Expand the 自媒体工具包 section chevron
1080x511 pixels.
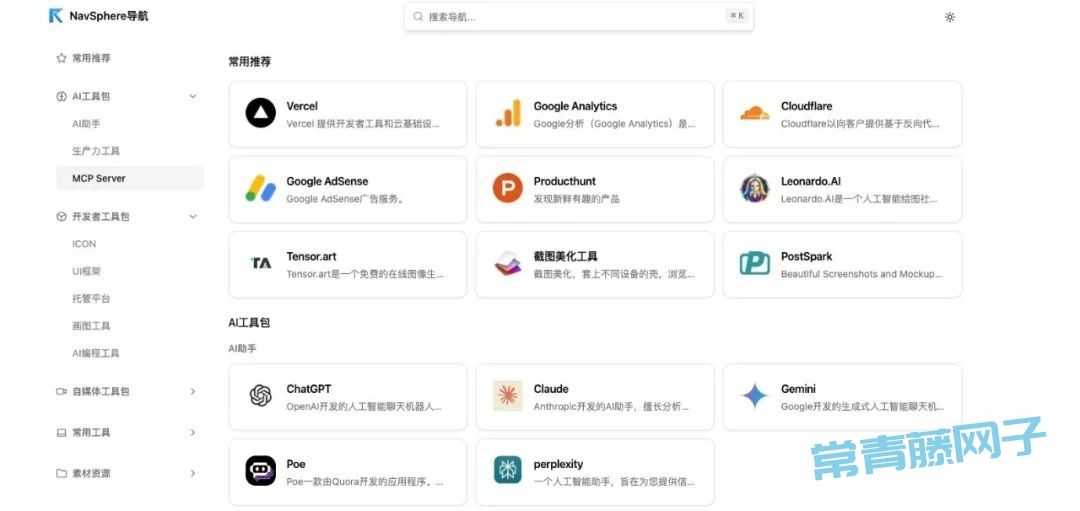tap(193, 392)
